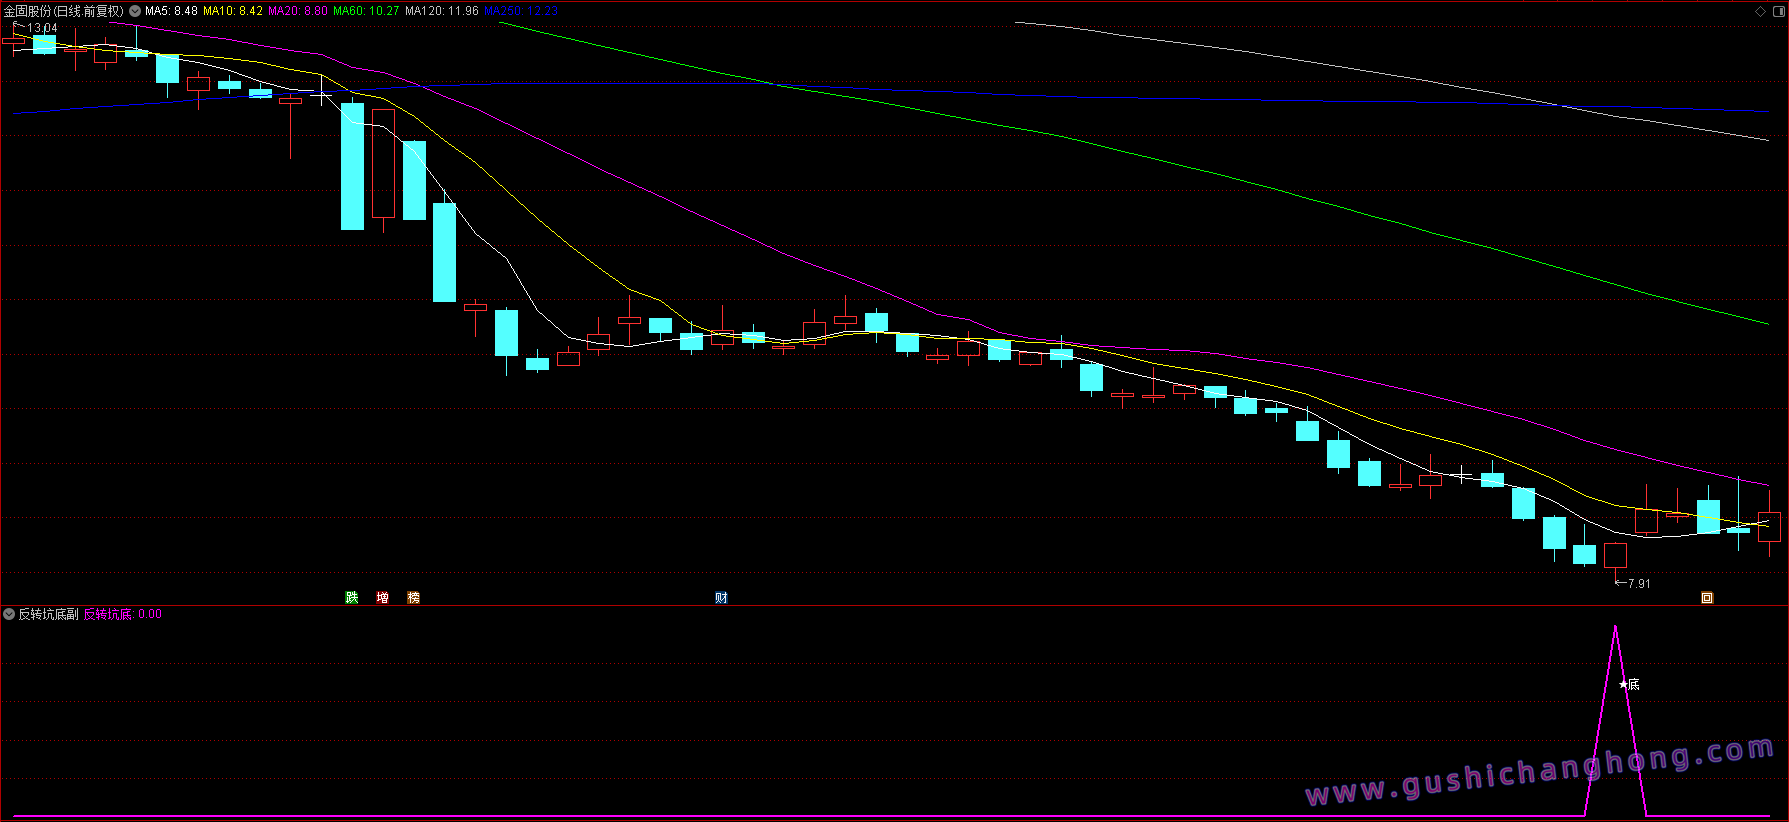Viewport: 1789px width, 822px height.
Task: Click the diamond icon at top right
Action: click(x=1760, y=11)
